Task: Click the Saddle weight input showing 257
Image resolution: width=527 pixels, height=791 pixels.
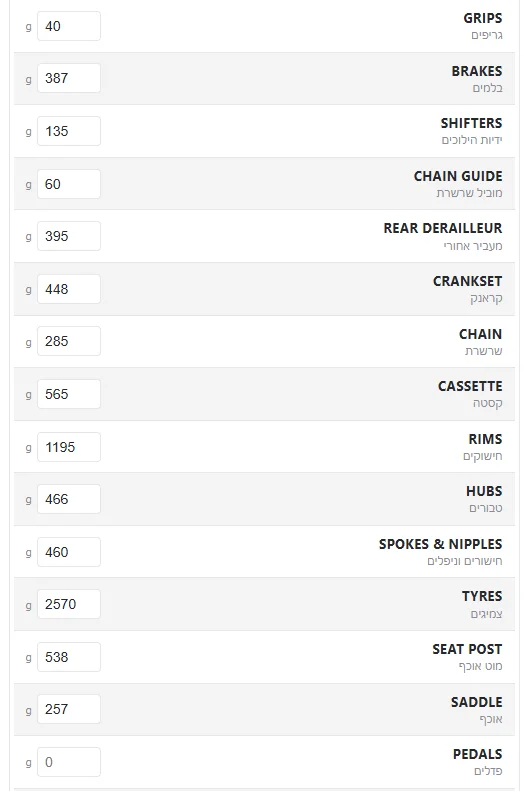Action: [x=69, y=709]
